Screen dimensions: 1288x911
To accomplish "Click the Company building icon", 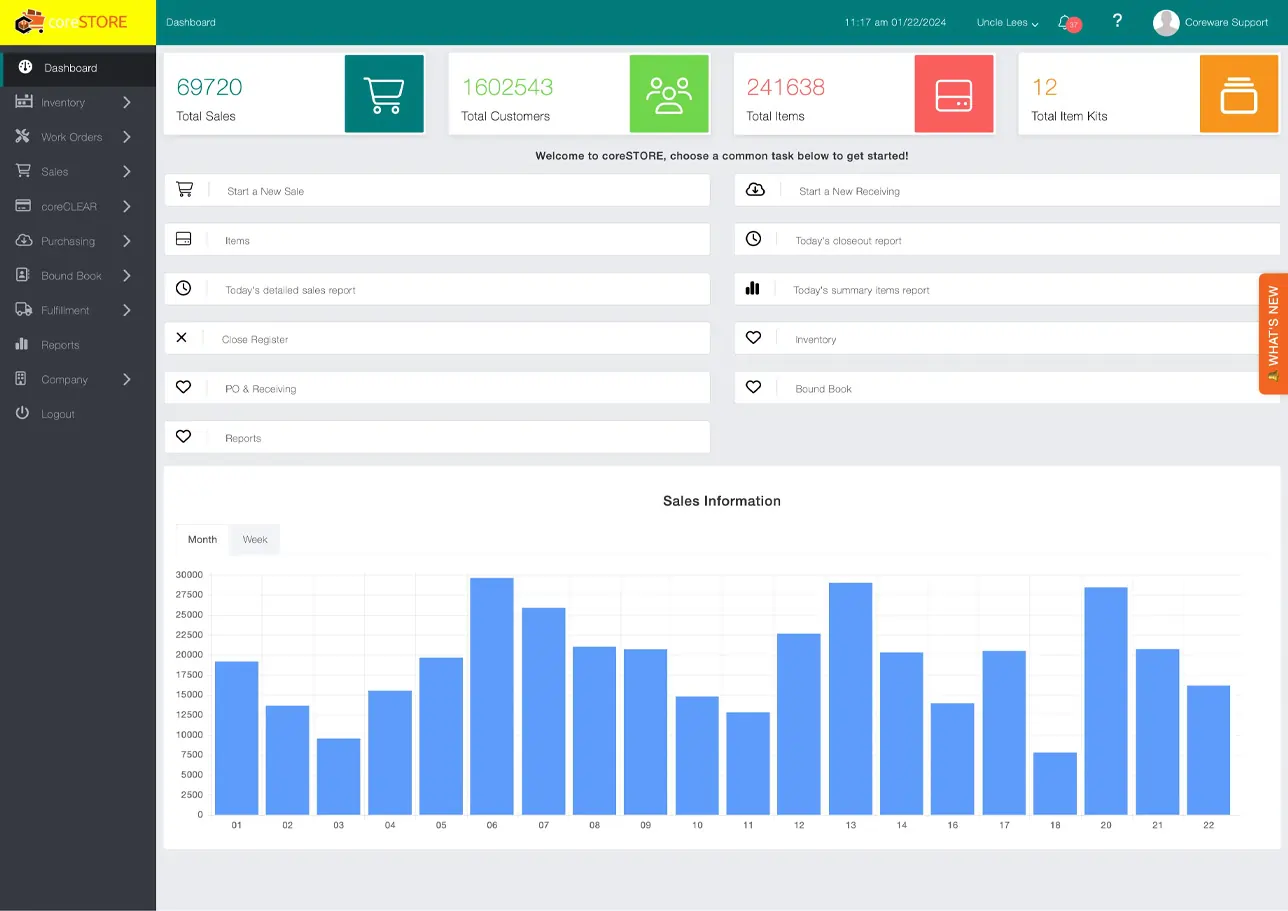I will [21, 379].
